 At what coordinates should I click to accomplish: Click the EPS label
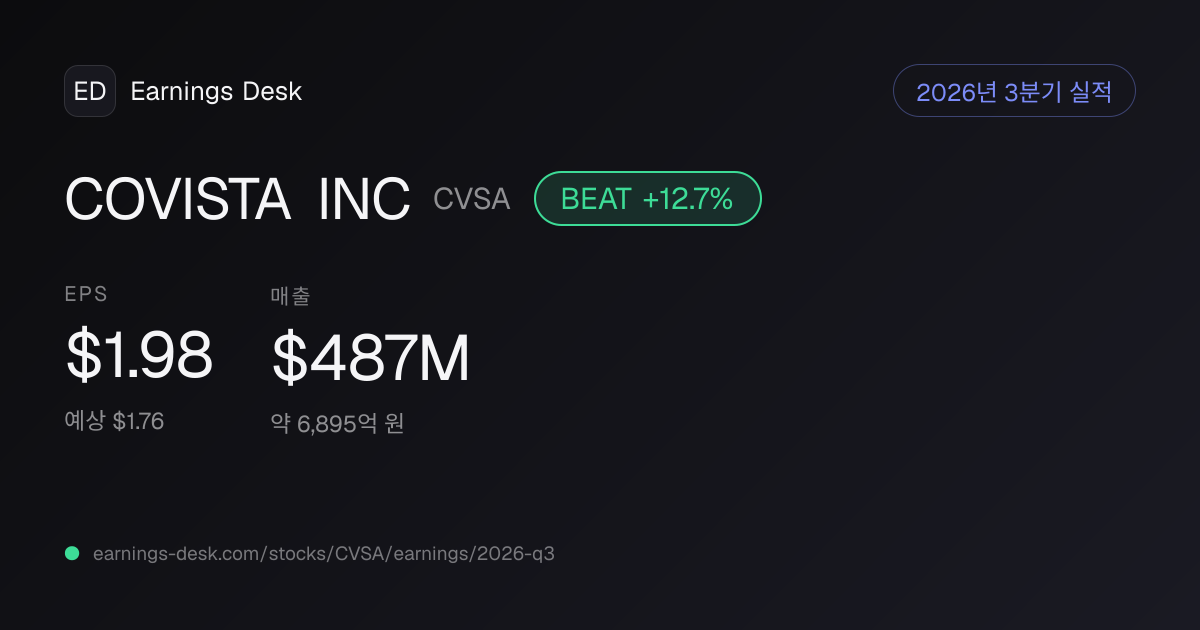[x=86, y=295]
